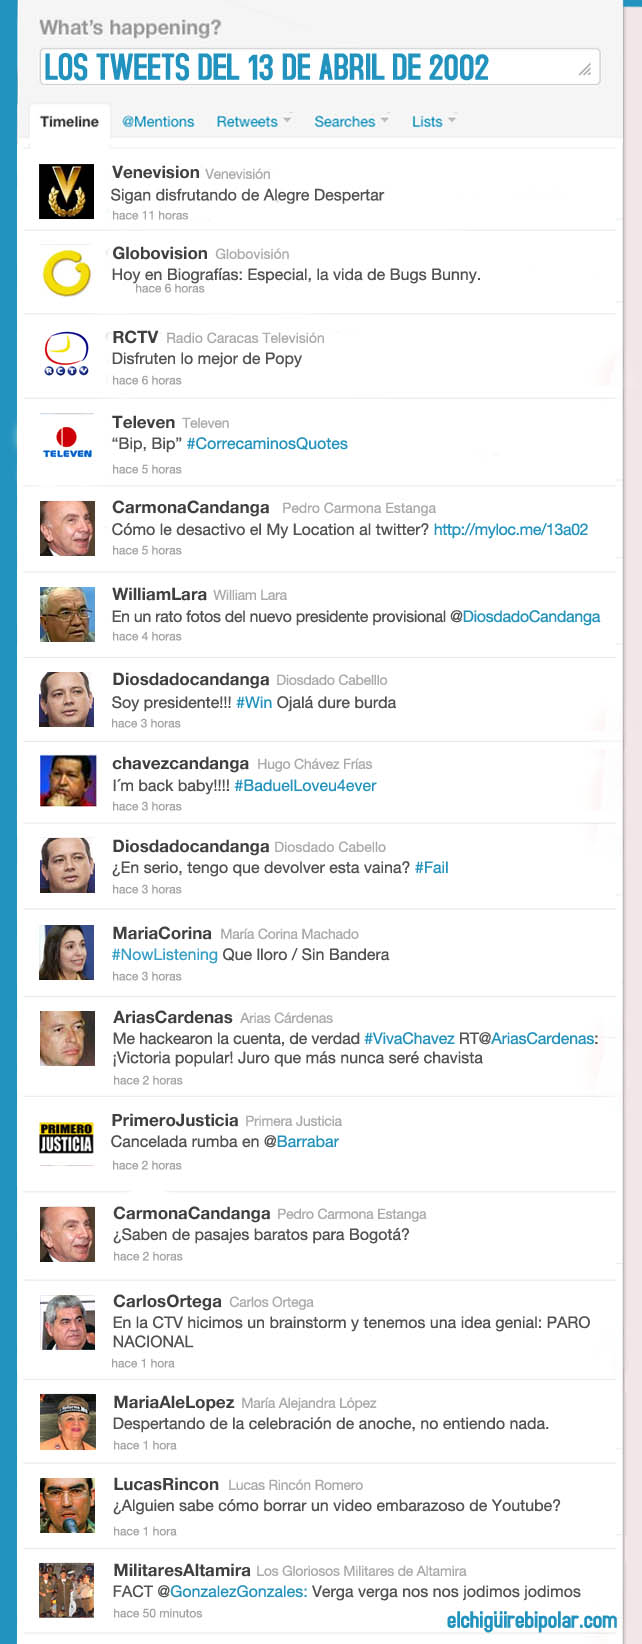The height and width of the screenshot is (1644, 642).
Task: Open the myloc.me/13a02 link
Action: tap(511, 529)
